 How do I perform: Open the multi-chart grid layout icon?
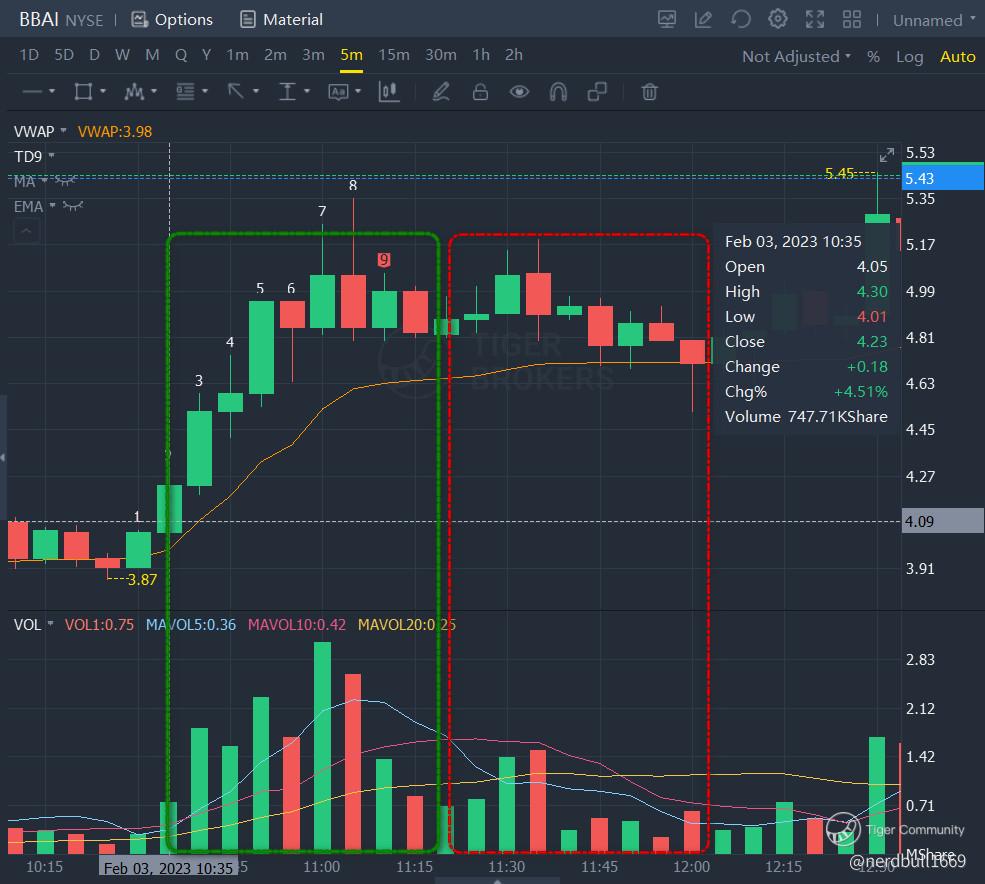[852, 19]
